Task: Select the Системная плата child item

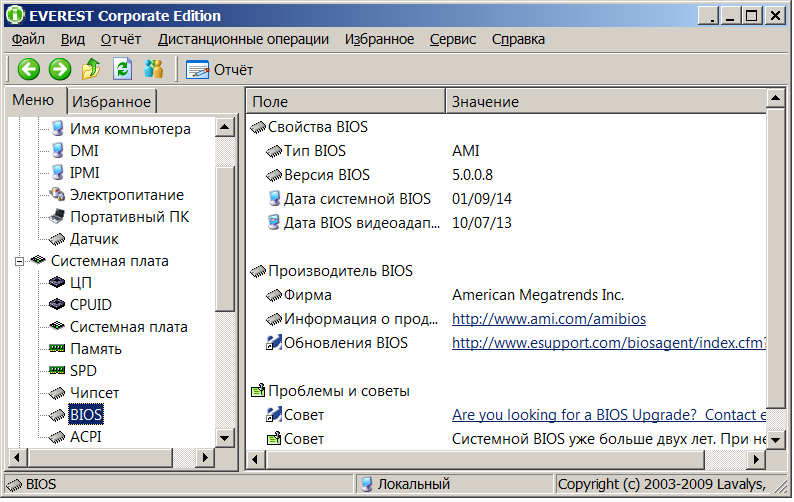Action: pyautogui.click(x=129, y=327)
